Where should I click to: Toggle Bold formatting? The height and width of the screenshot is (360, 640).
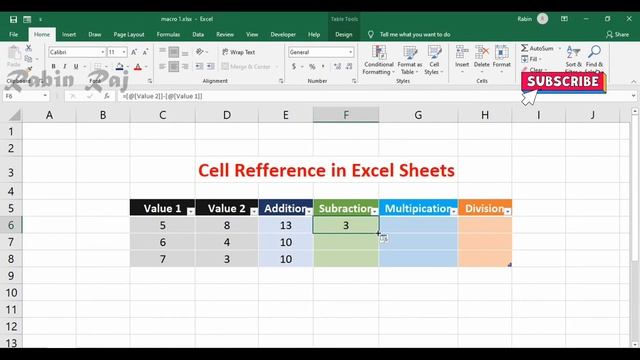click(53, 67)
